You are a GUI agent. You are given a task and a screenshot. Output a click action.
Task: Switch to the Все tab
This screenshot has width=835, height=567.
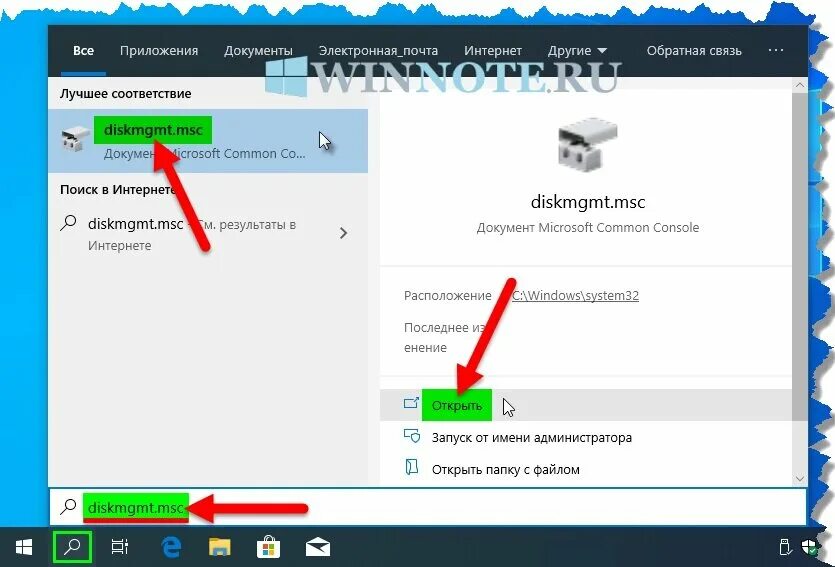[x=83, y=51]
